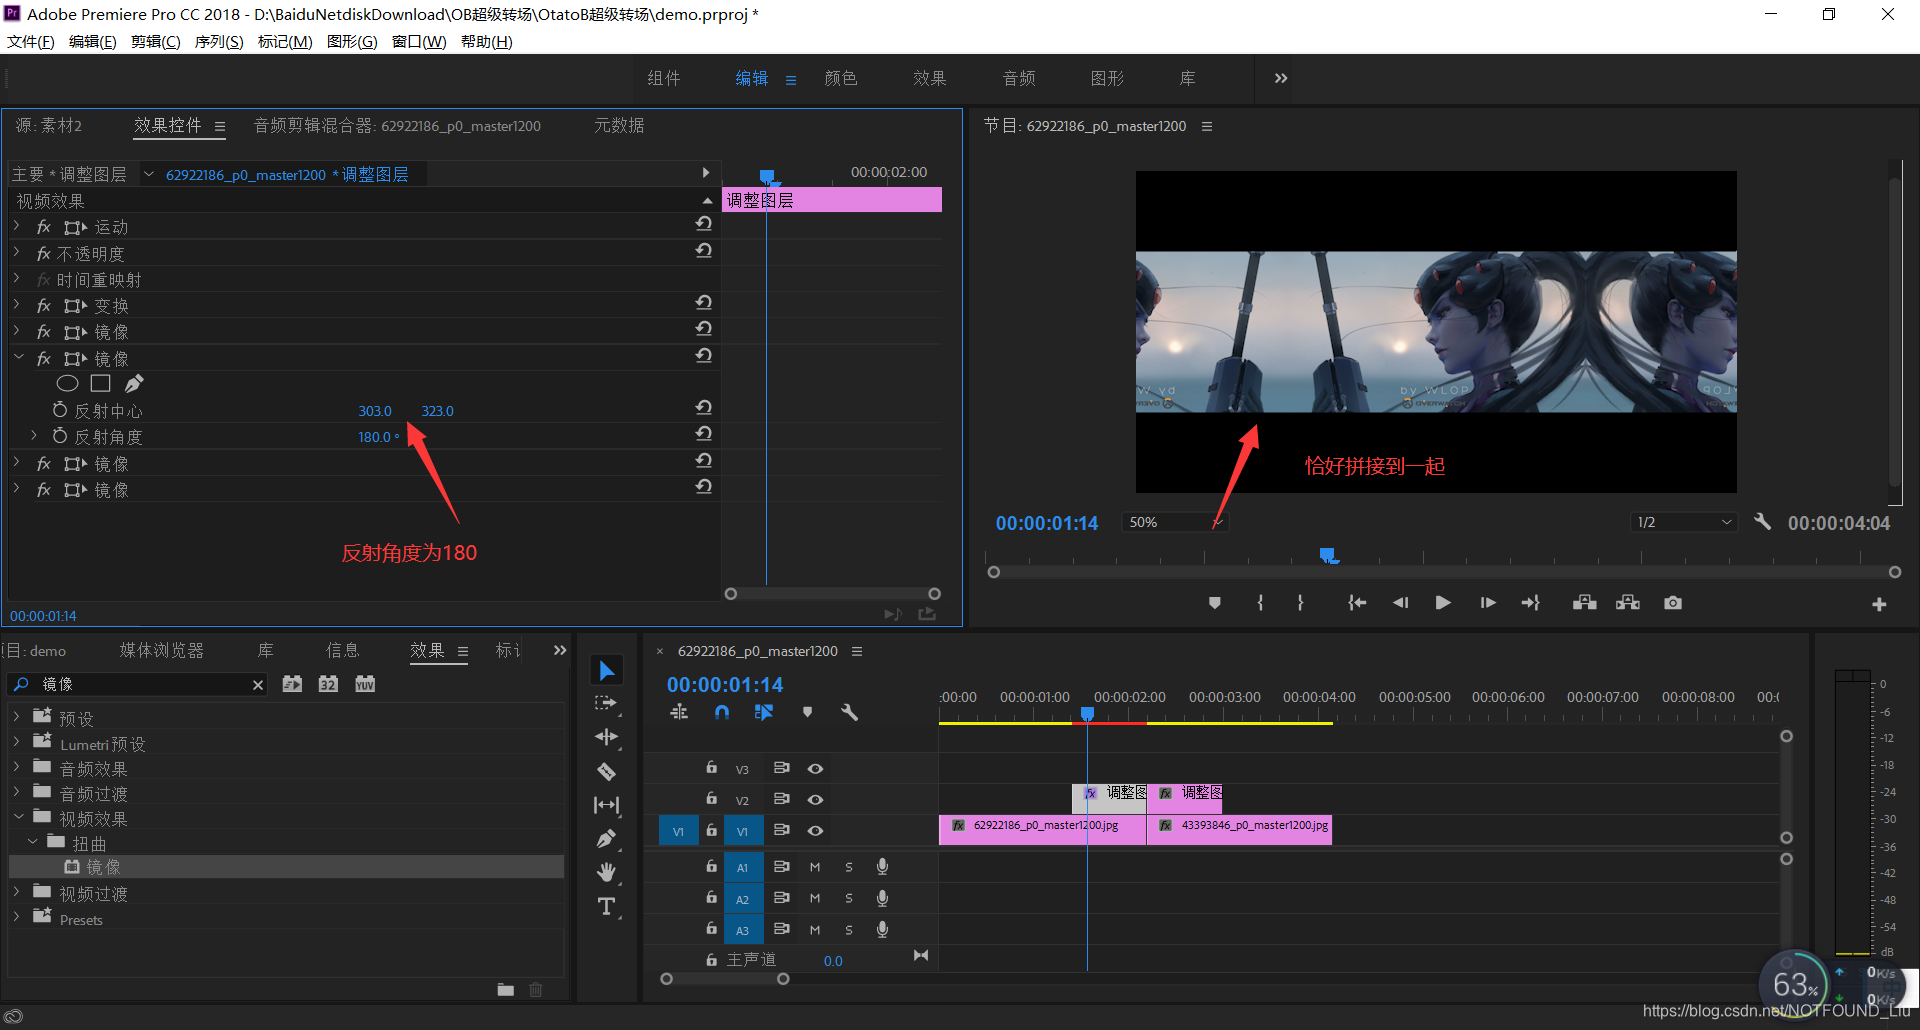Select the Razor tool
The image size is (1920, 1030).
tap(607, 771)
